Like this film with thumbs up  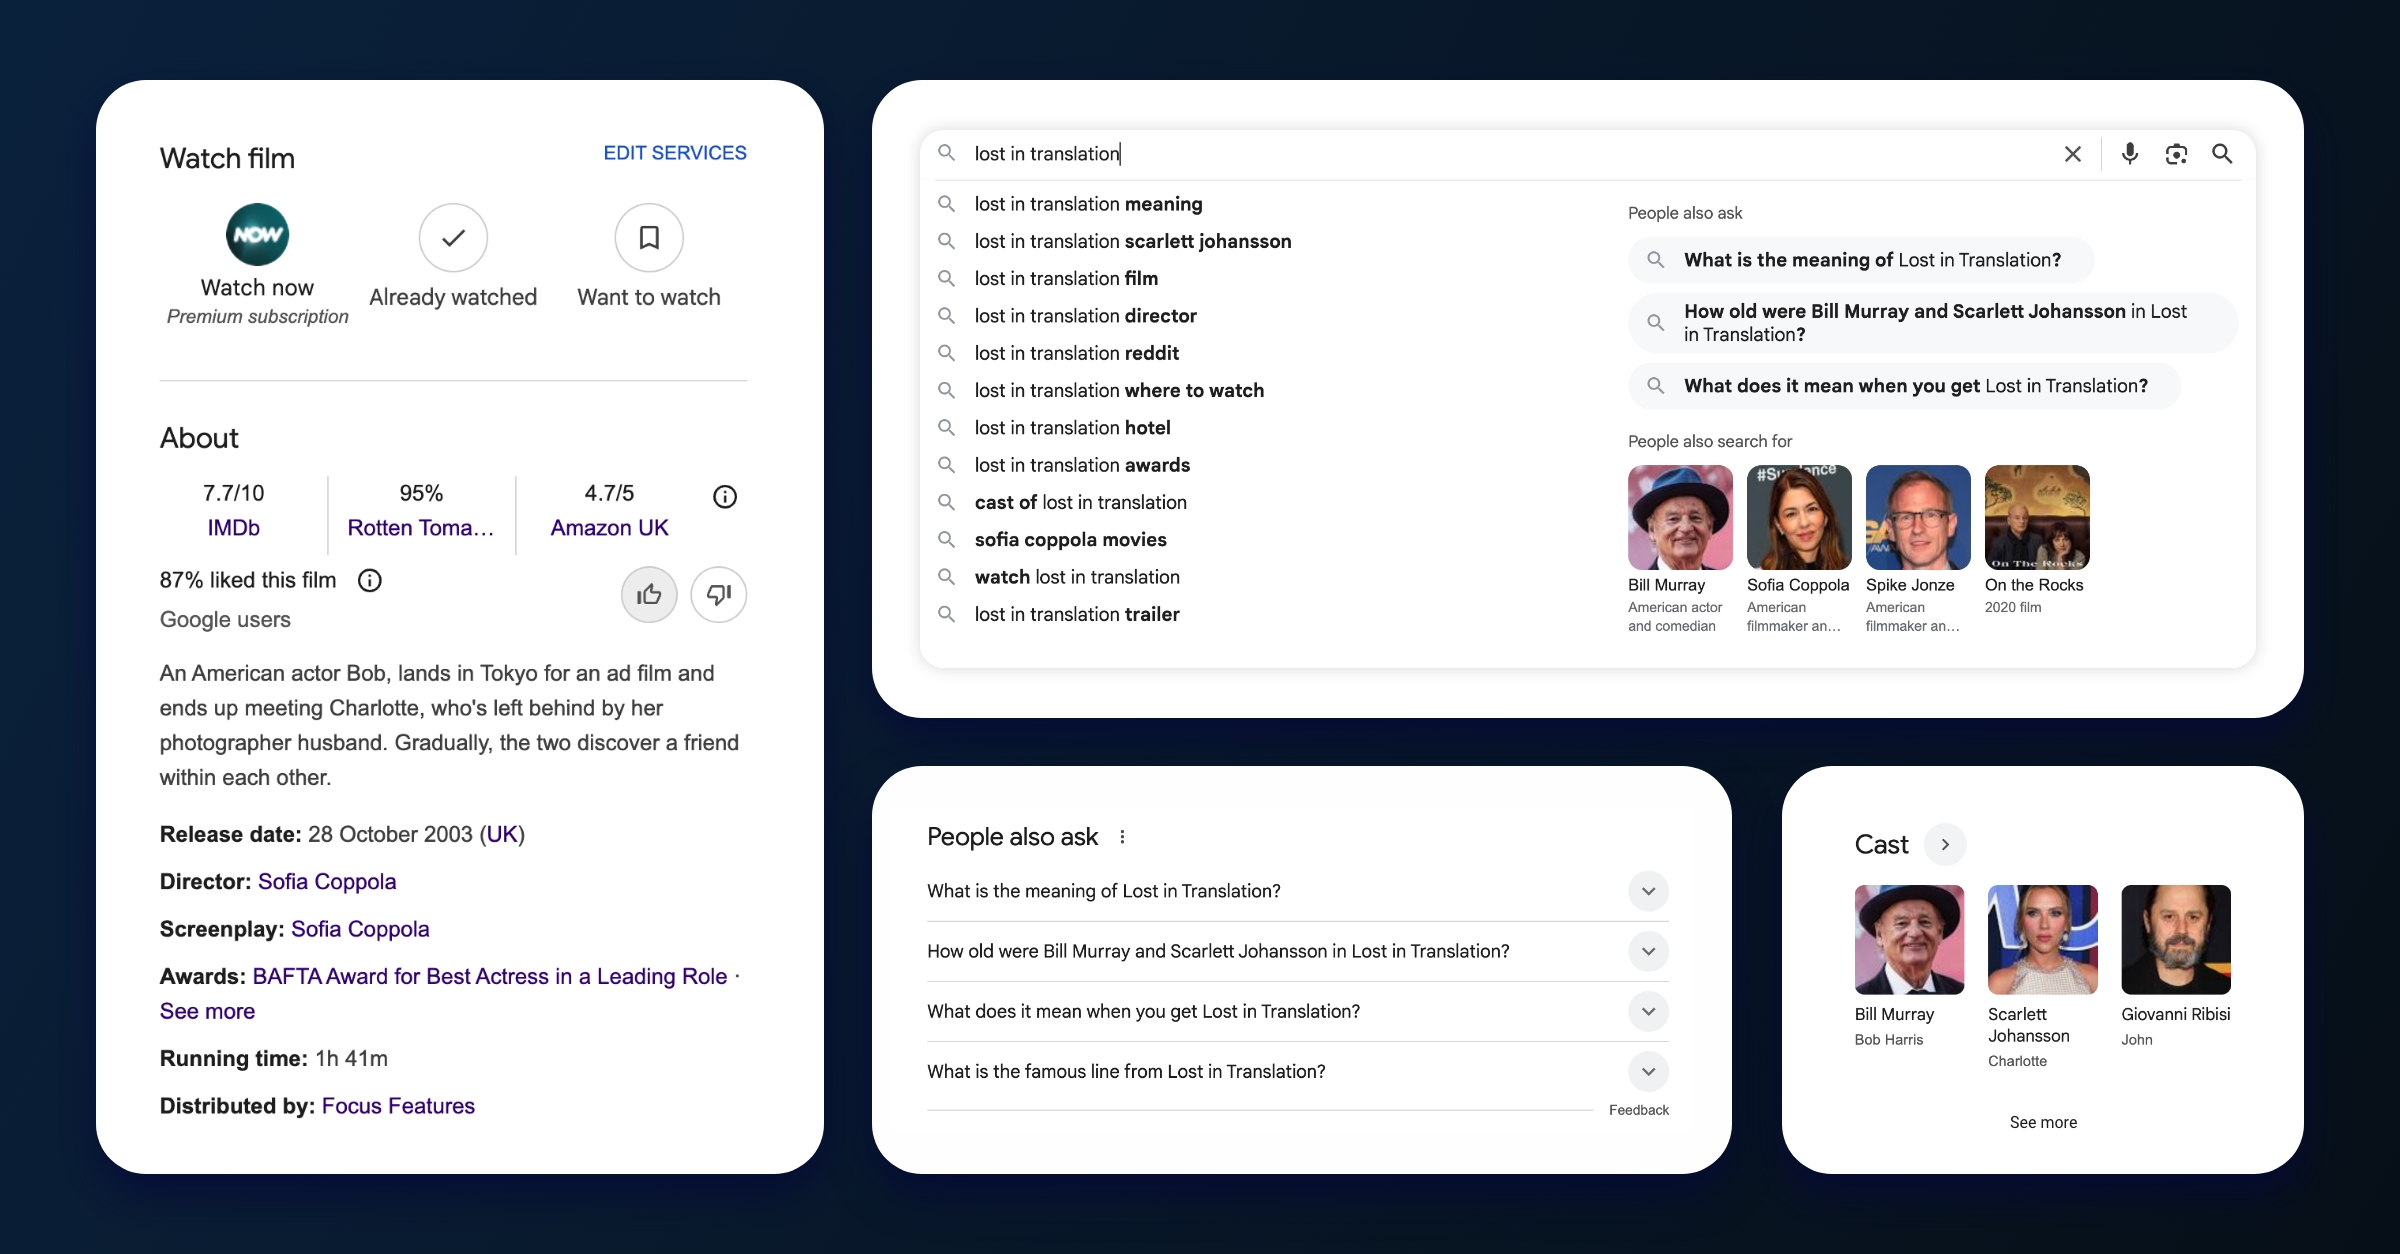[x=649, y=595]
